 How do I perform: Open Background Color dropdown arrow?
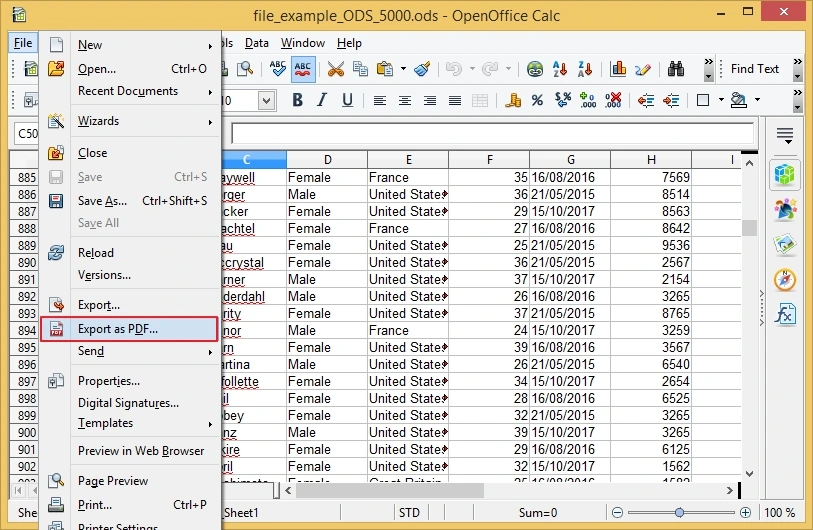[x=758, y=100]
